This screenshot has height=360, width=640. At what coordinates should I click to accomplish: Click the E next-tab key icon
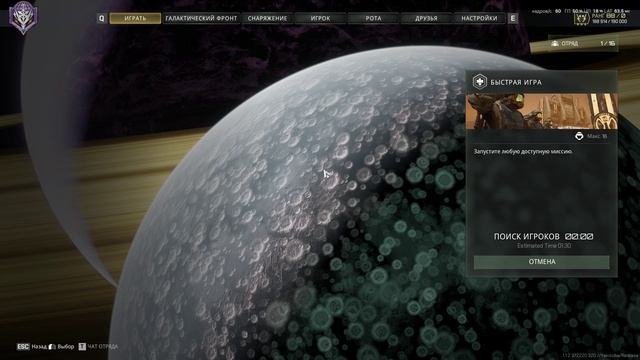[x=513, y=18]
